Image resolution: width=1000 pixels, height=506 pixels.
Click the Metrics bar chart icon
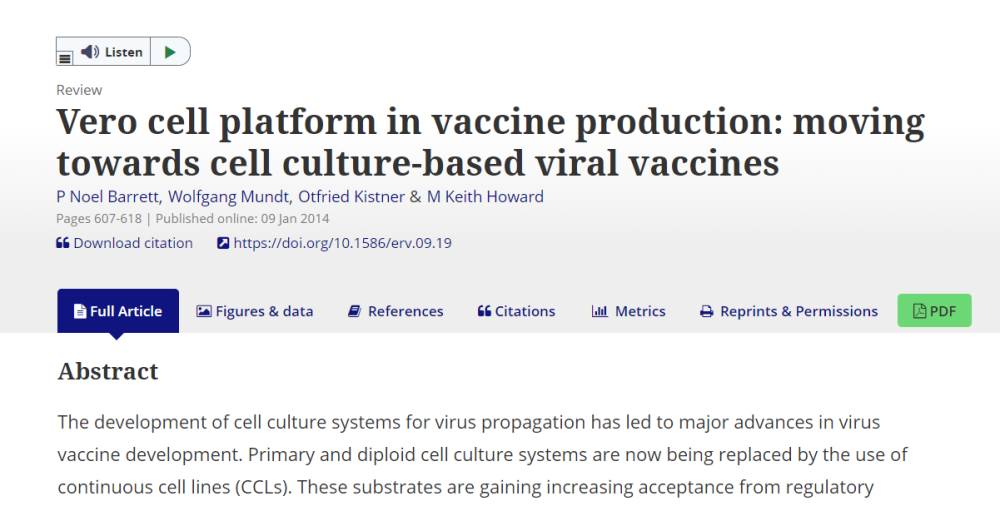pyautogui.click(x=600, y=311)
